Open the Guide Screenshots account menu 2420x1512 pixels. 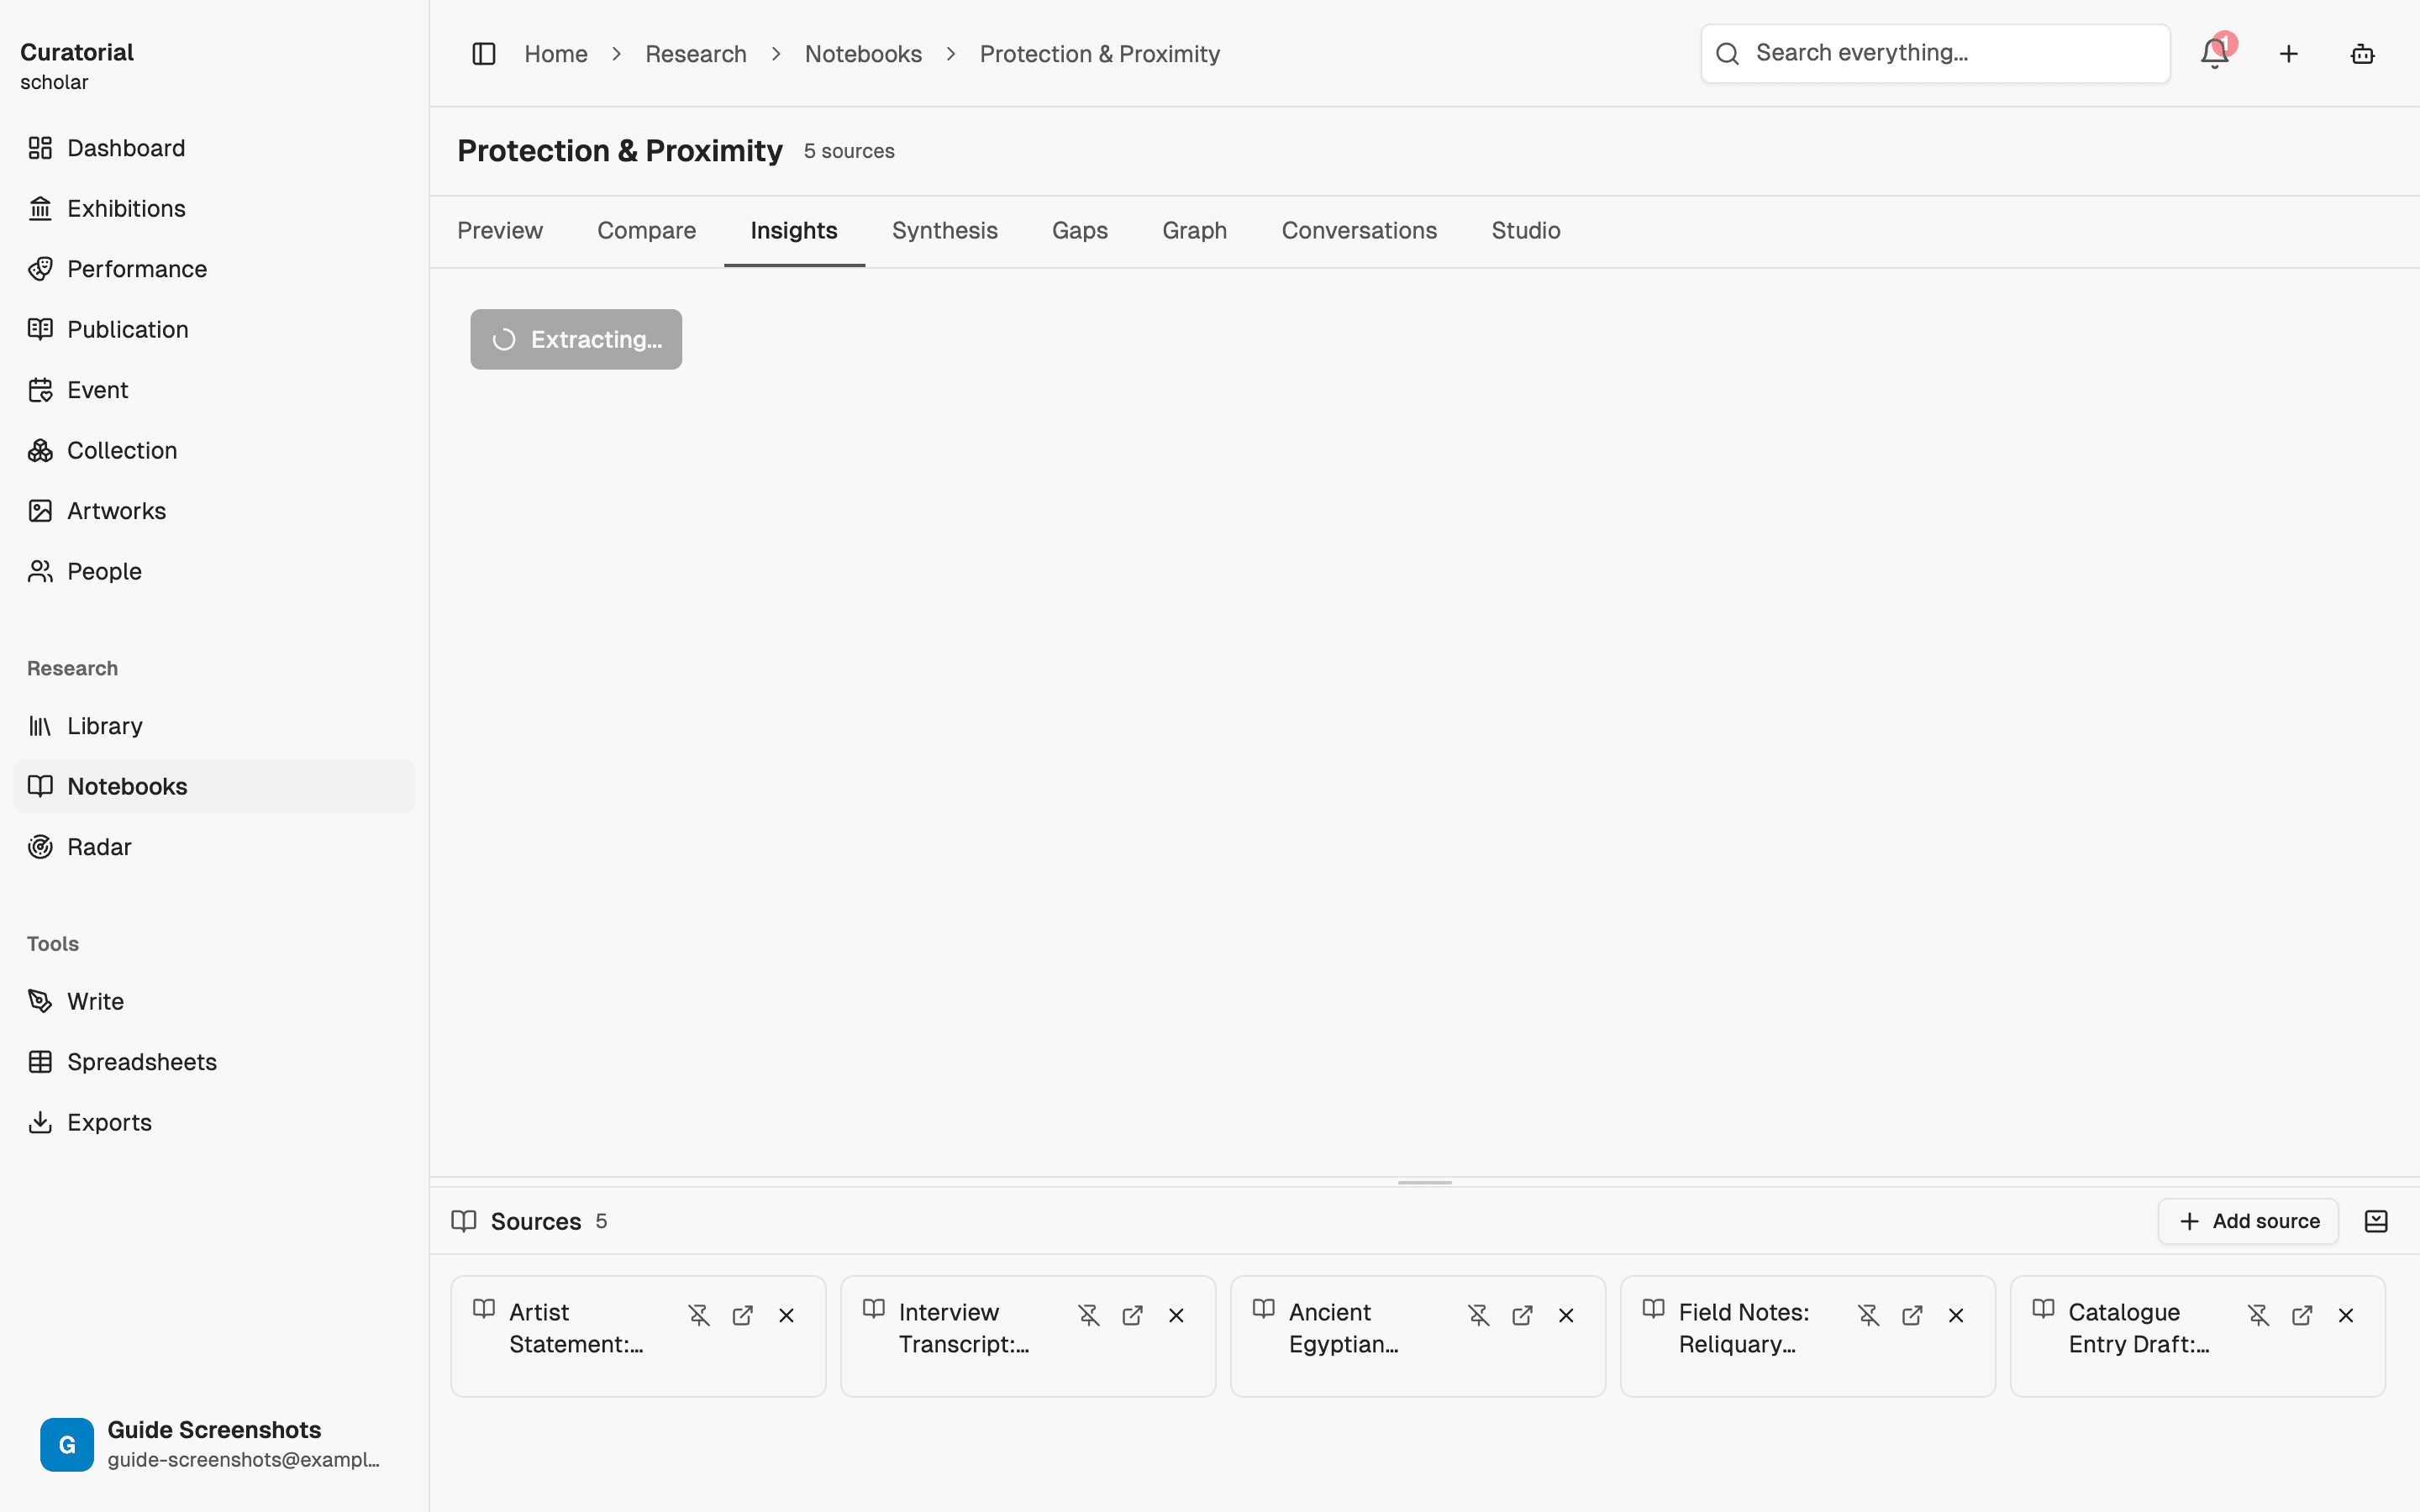tap(214, 1444)
